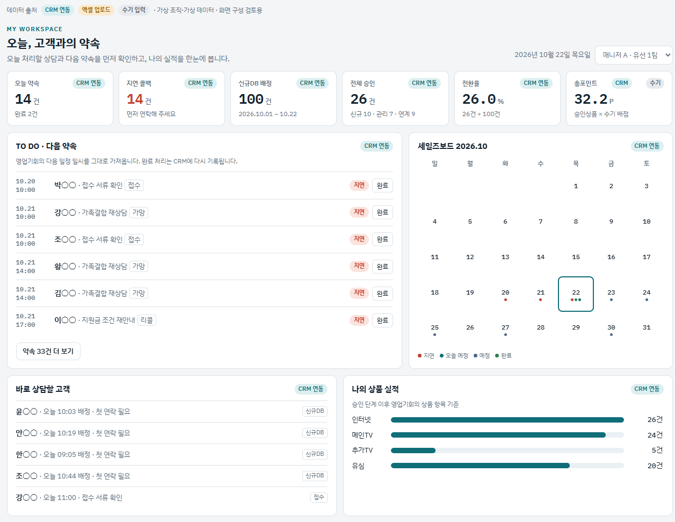Click CRM 연동 badge in 나의 상품 실적 panel
Image resolution: width=675 pixels, height=522 pixels.
647,389
